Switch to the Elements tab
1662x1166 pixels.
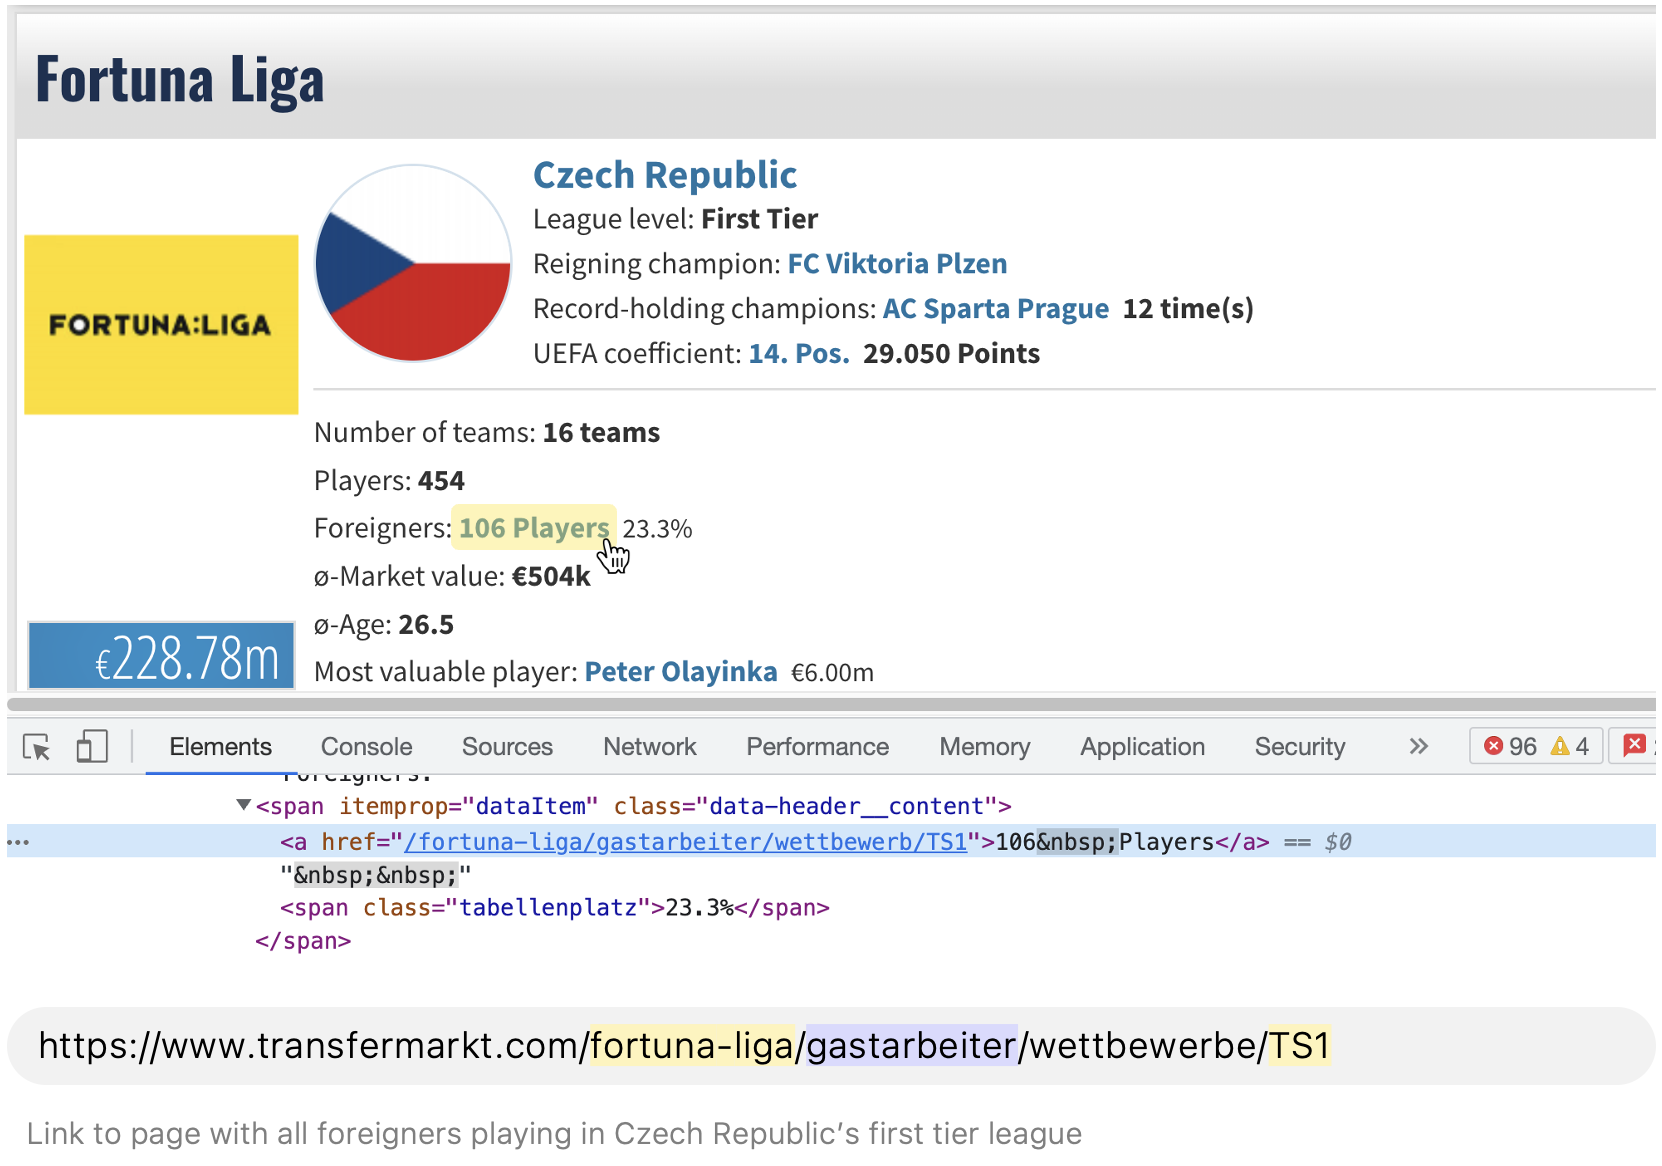coord(220,747)
